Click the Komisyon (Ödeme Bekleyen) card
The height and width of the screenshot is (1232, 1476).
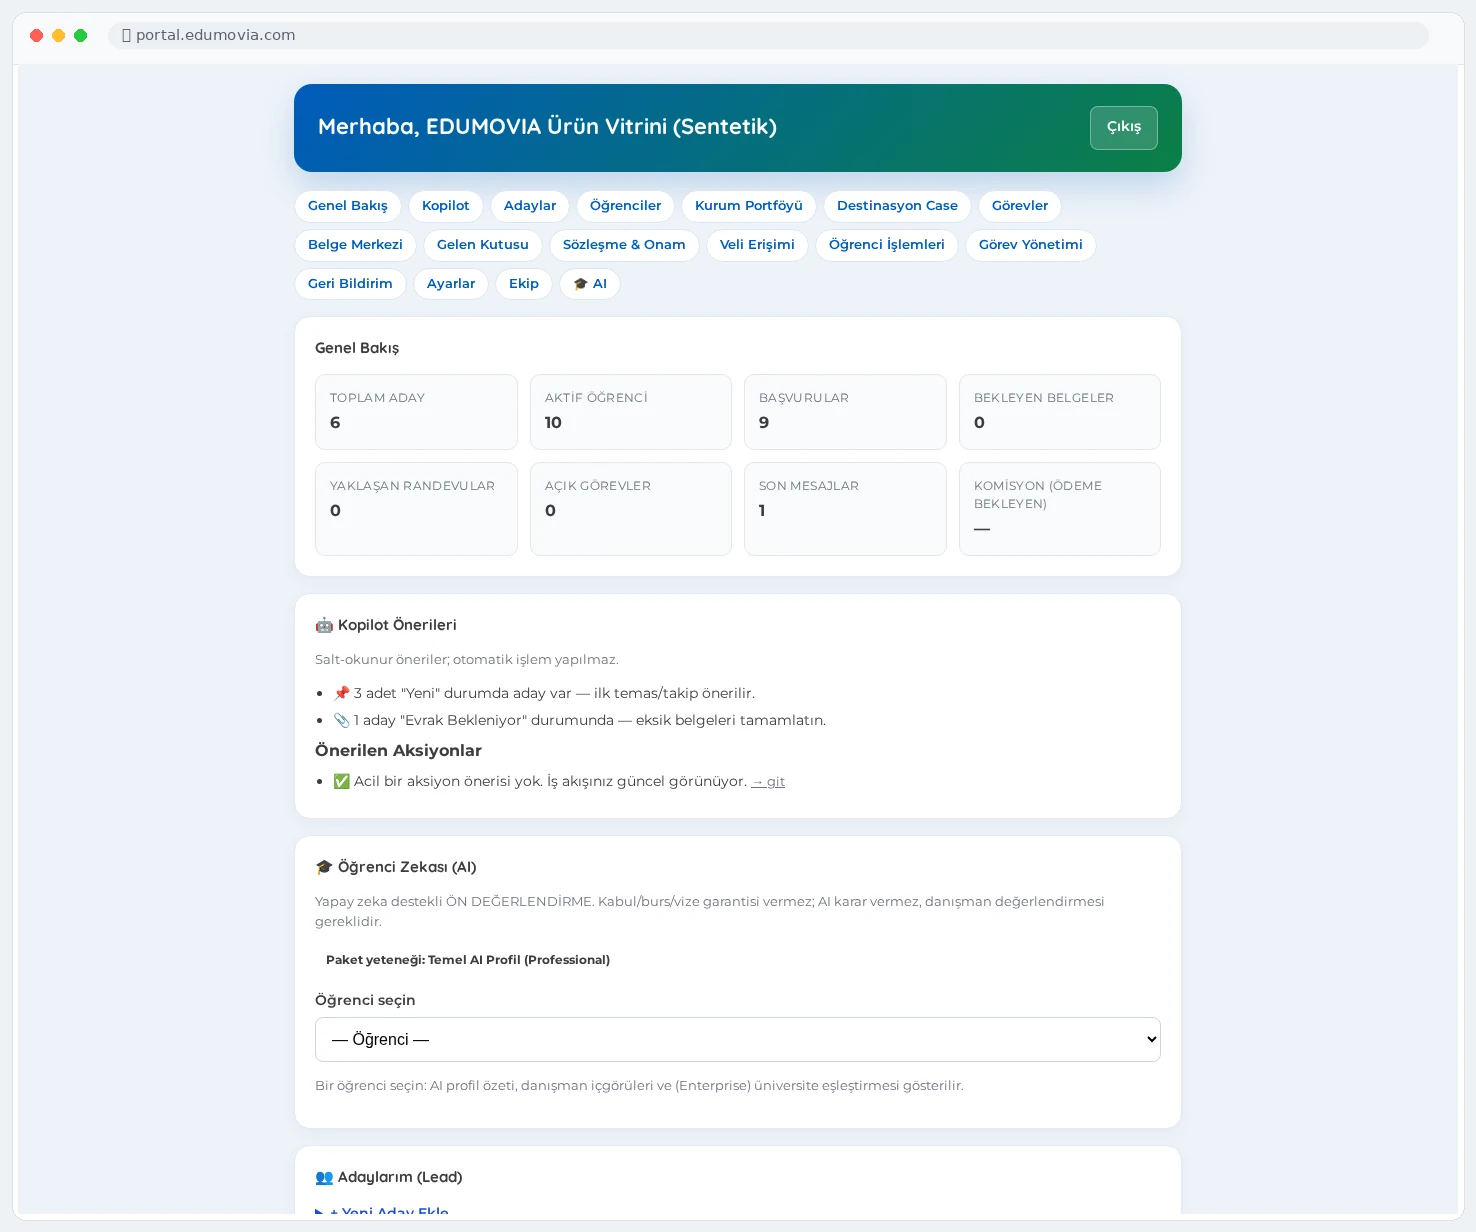tap(1059, 509)
